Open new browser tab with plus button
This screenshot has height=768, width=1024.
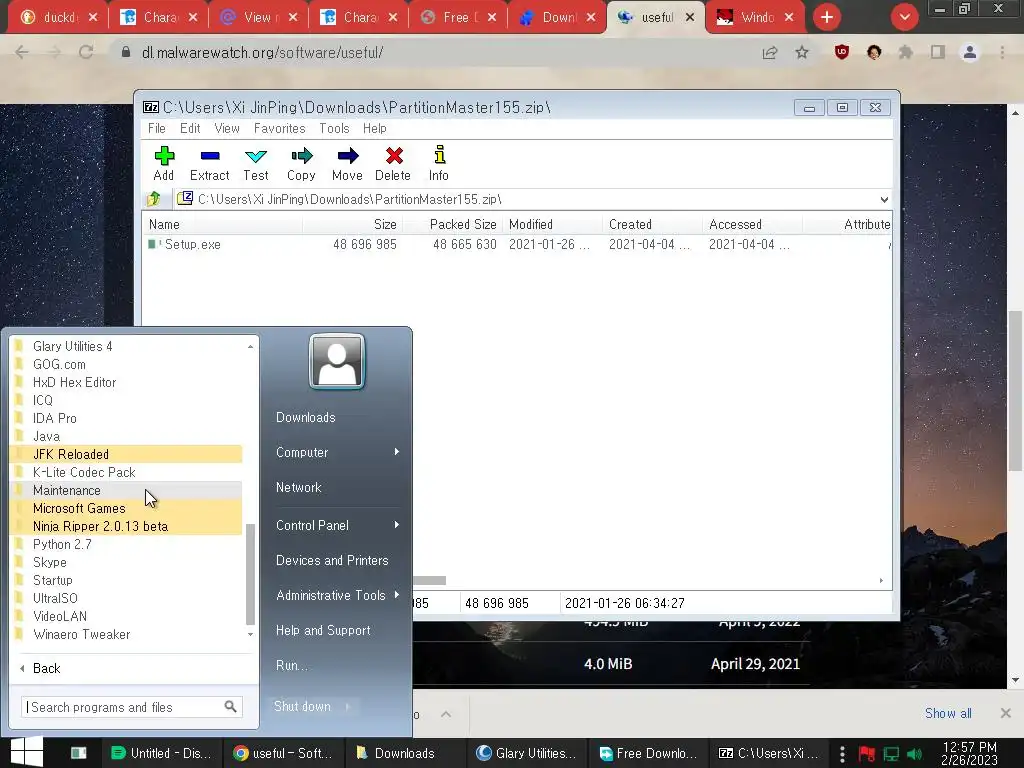click(x=827, y=17)
